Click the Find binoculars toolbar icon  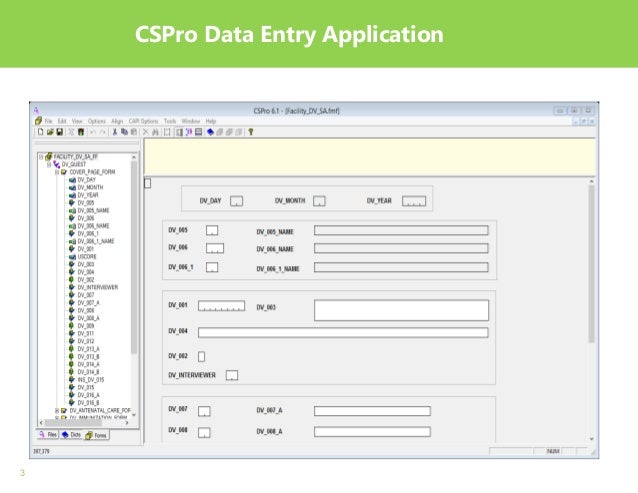pos(155,132)
